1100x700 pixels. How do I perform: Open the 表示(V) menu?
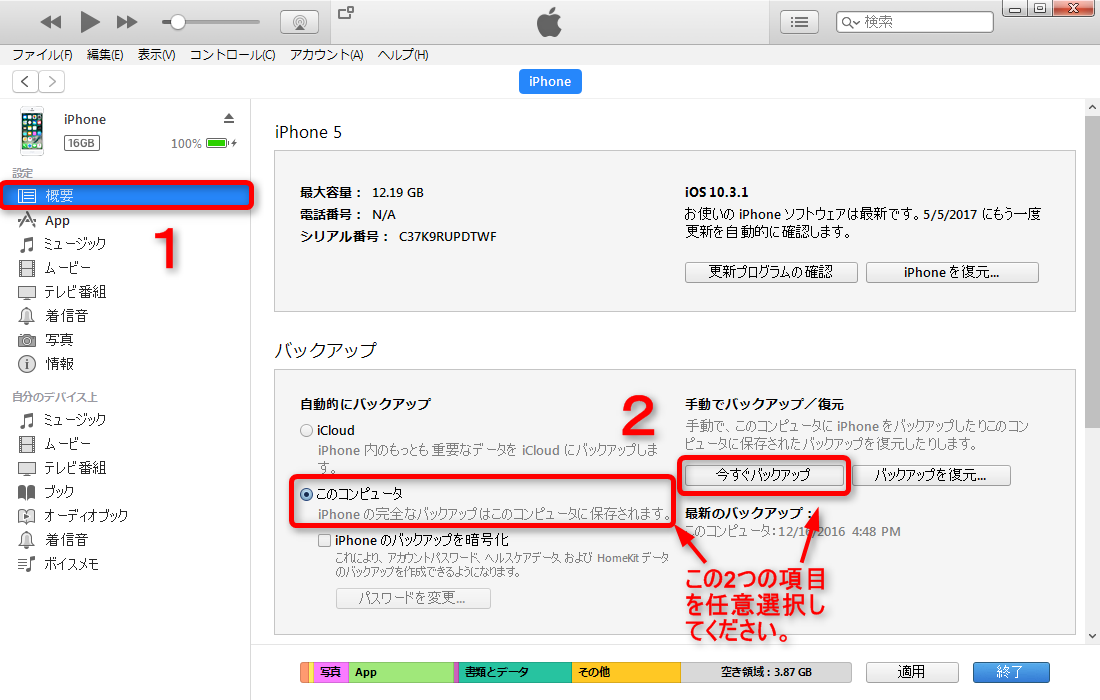click(x=156, y=55)
